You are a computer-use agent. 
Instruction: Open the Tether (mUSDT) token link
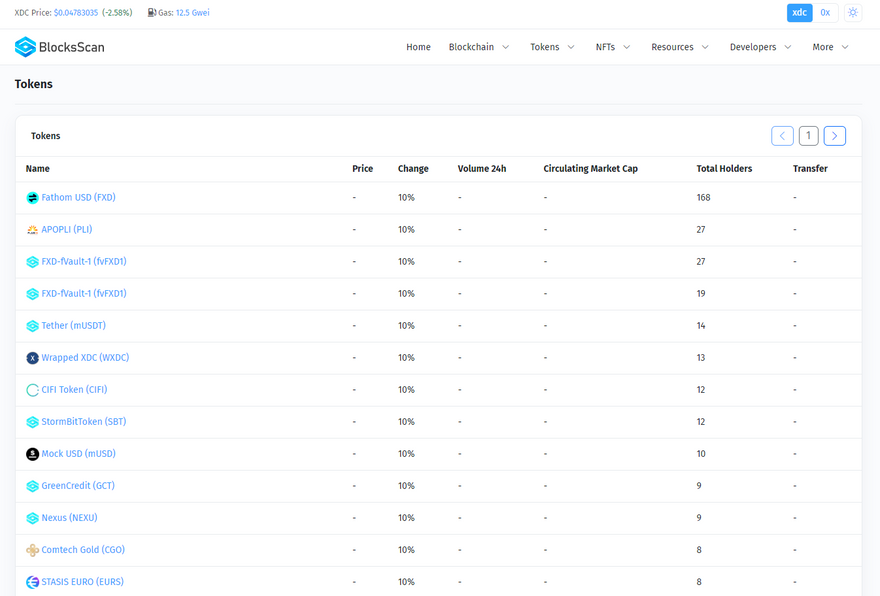[x=73, y=326]
